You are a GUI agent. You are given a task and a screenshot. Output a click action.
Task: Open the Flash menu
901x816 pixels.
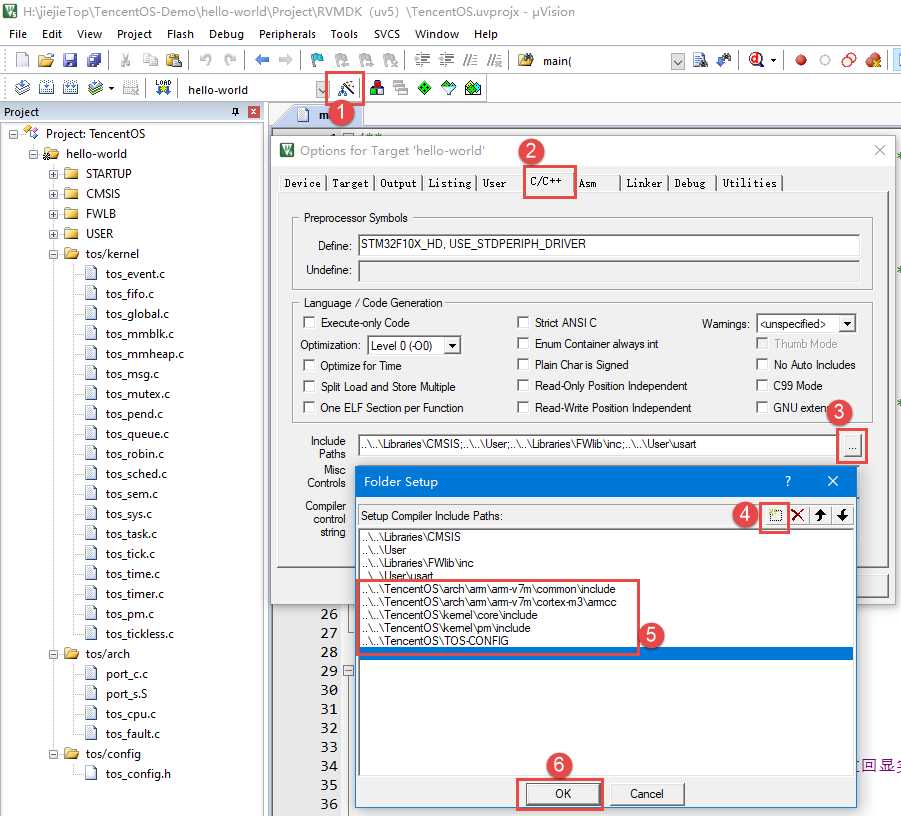point(180,34)
